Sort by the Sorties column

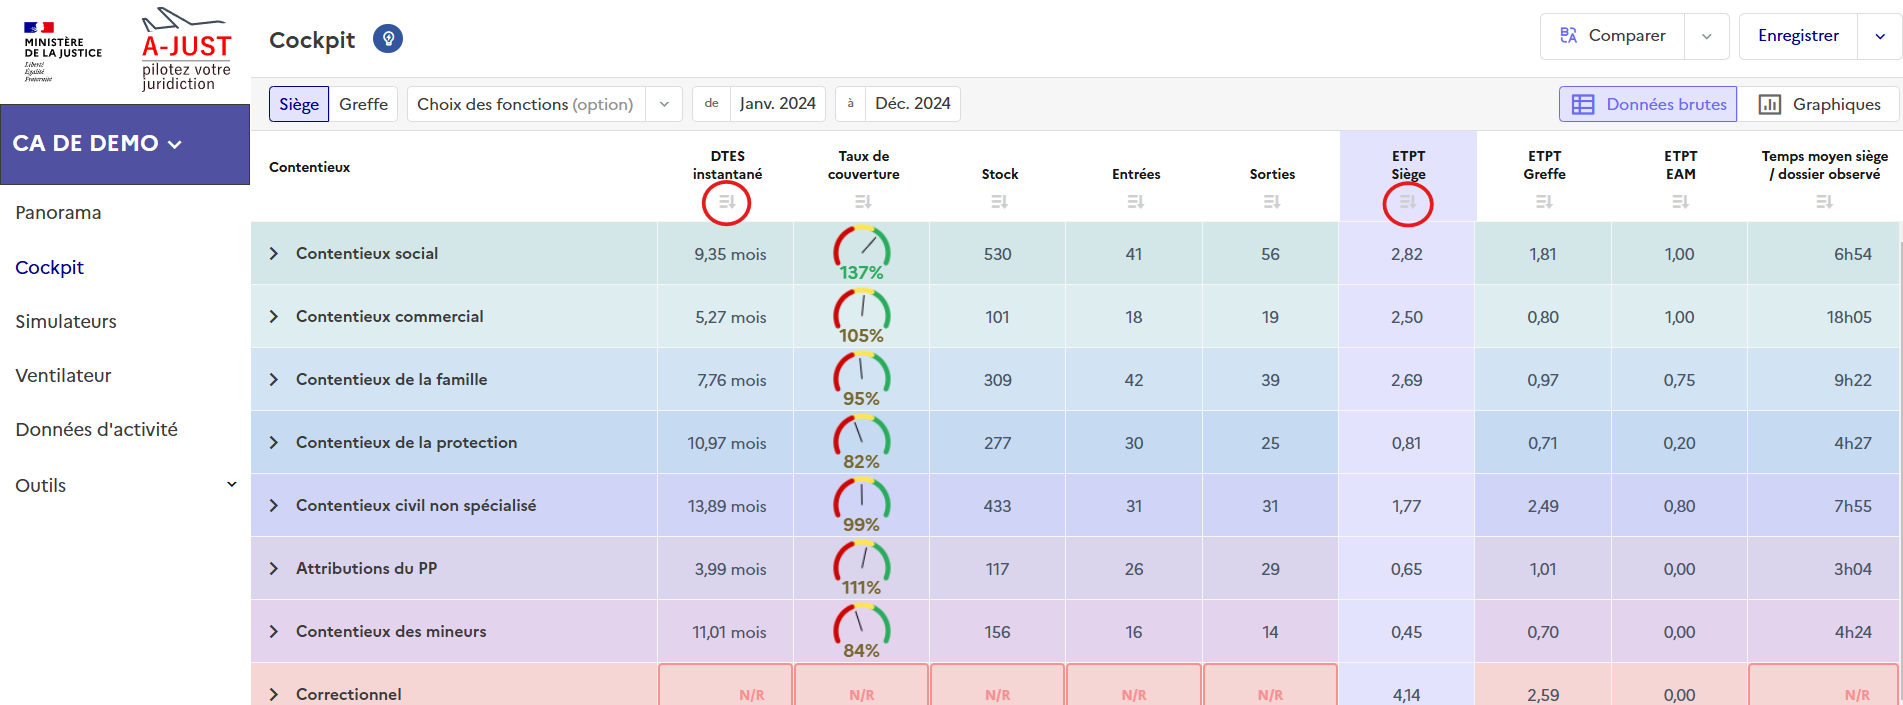point(1271,203)
